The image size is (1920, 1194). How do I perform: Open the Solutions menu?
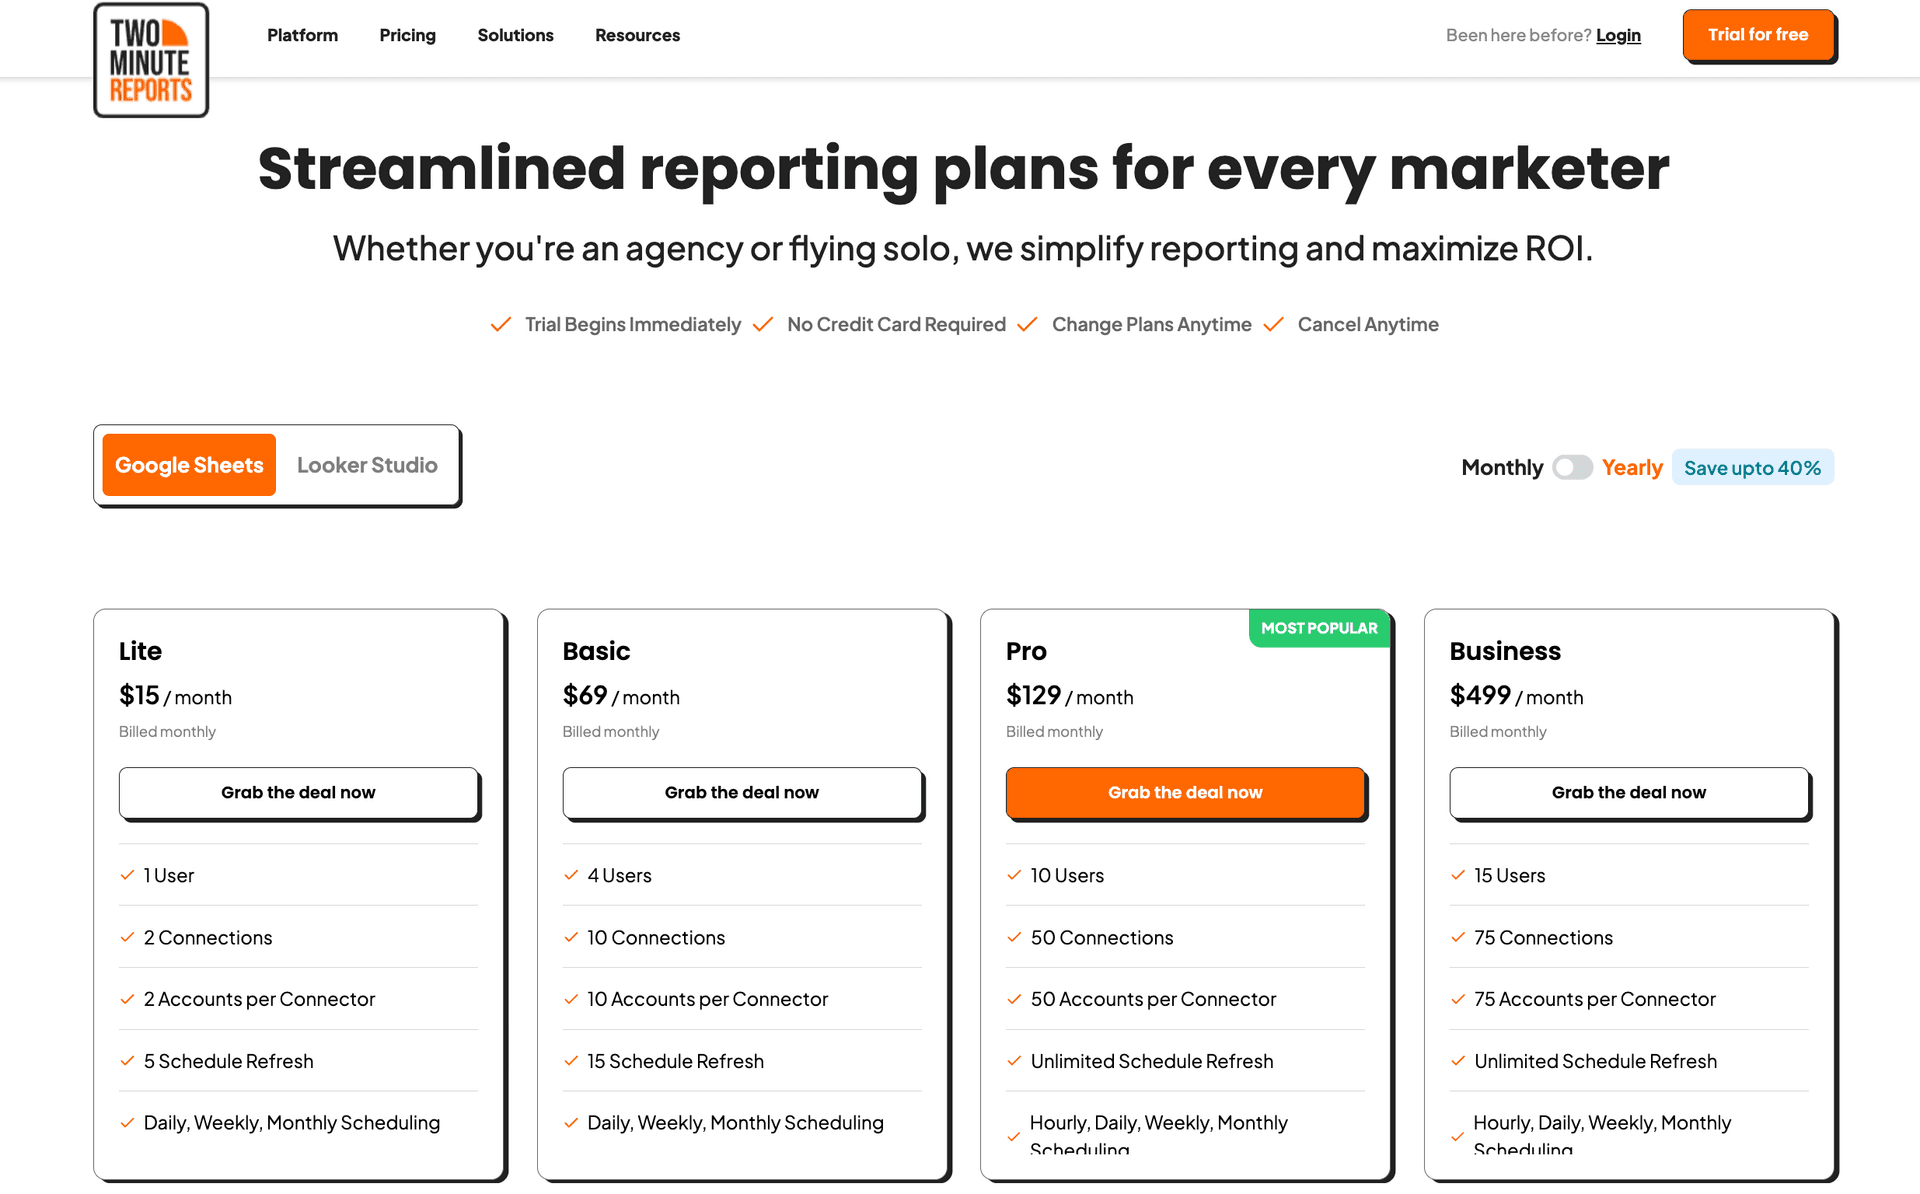click(x=515, y=35)
